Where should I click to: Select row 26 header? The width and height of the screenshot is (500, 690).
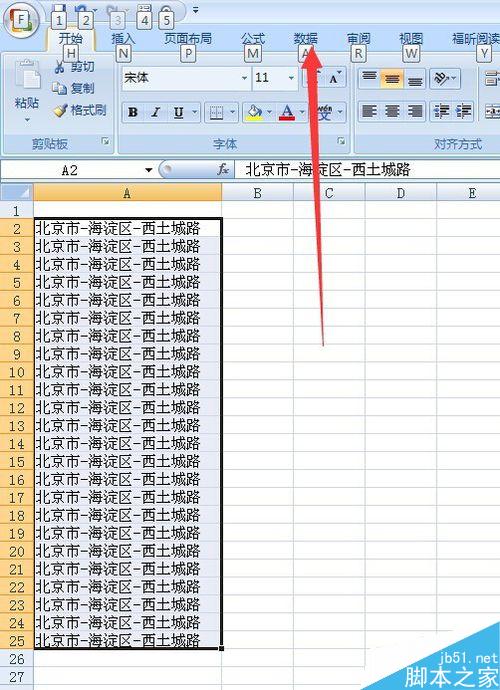tap(17, 659)
